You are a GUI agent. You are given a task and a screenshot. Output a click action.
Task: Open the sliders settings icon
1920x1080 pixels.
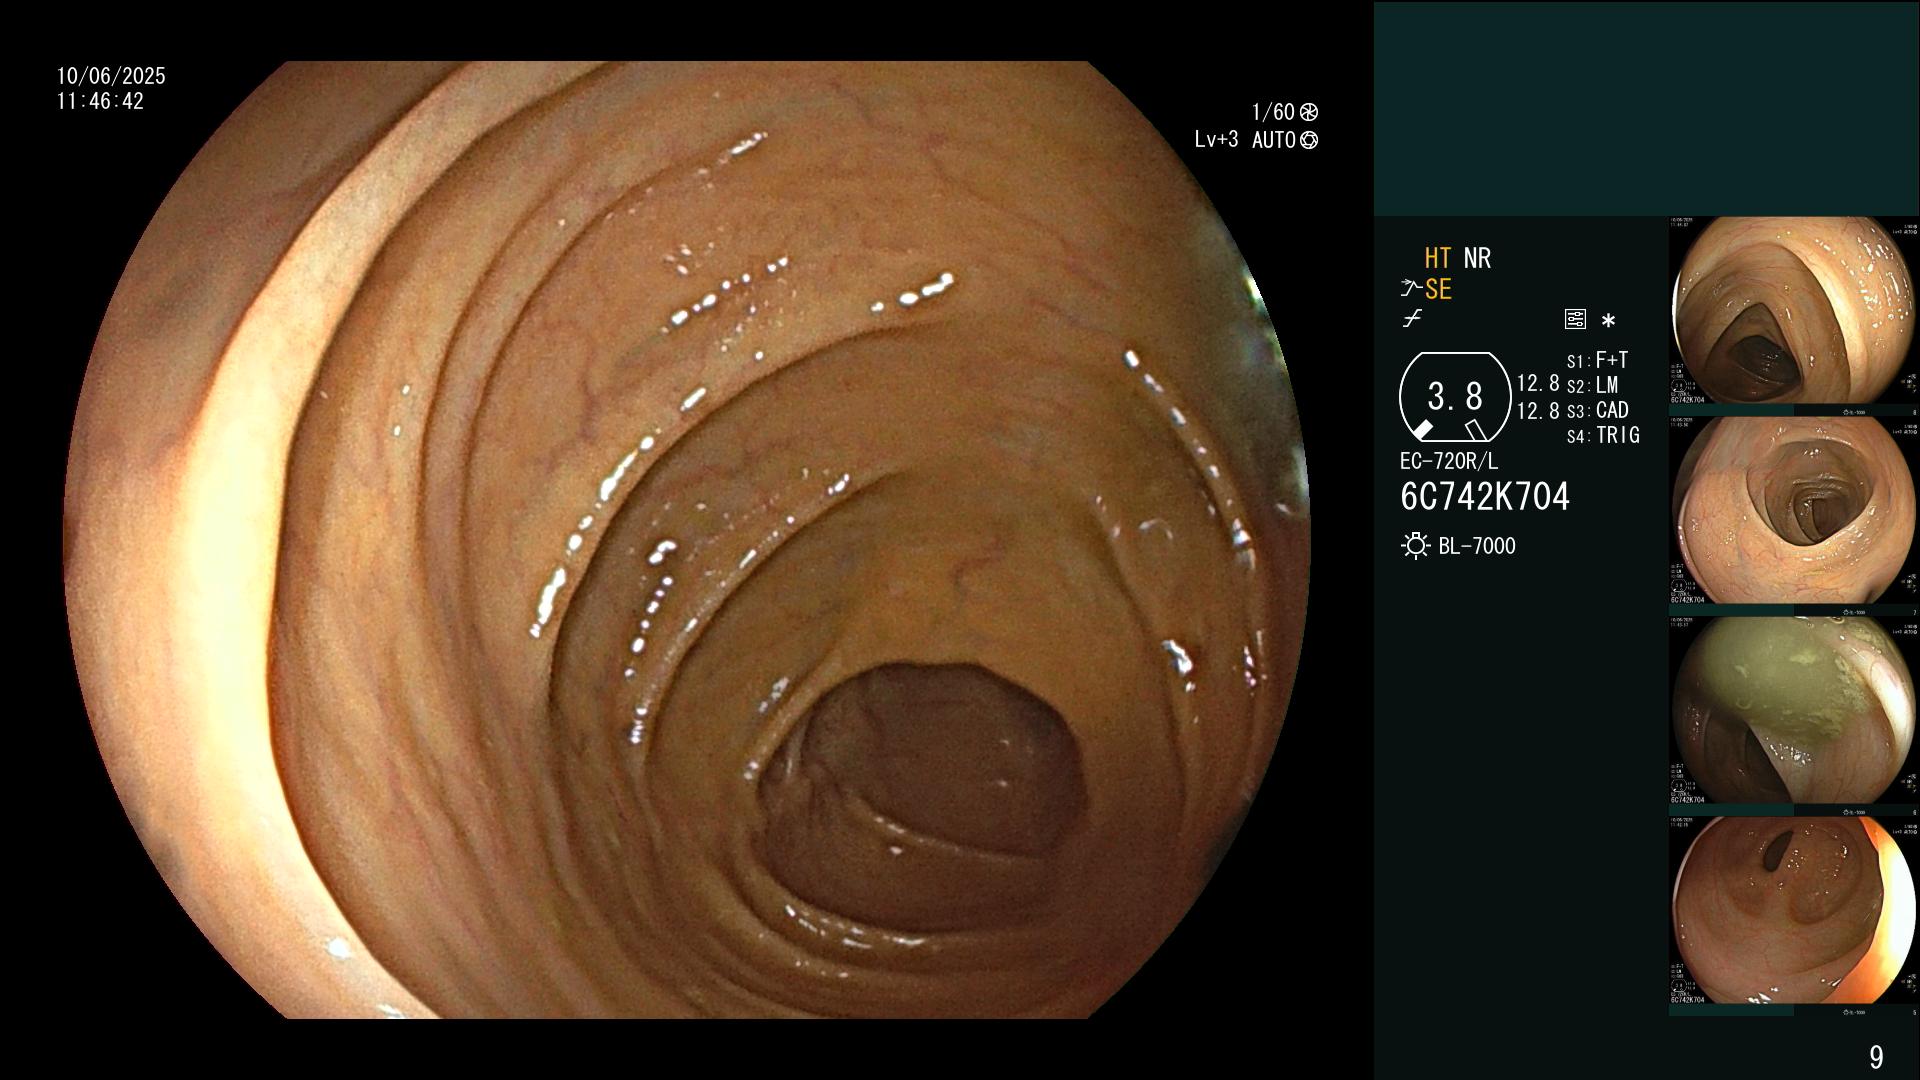1575,319
